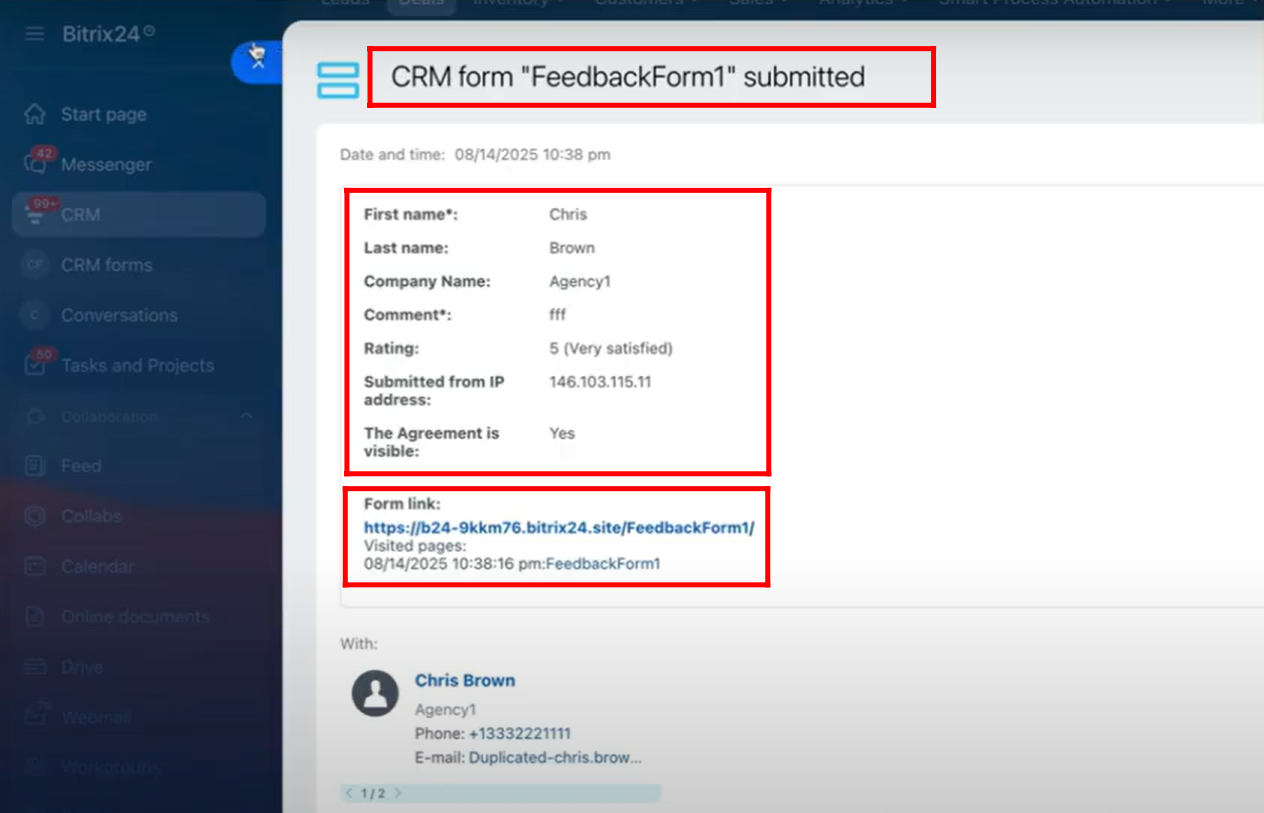Click the Webmail icon in the sidebar

(35, 717)
